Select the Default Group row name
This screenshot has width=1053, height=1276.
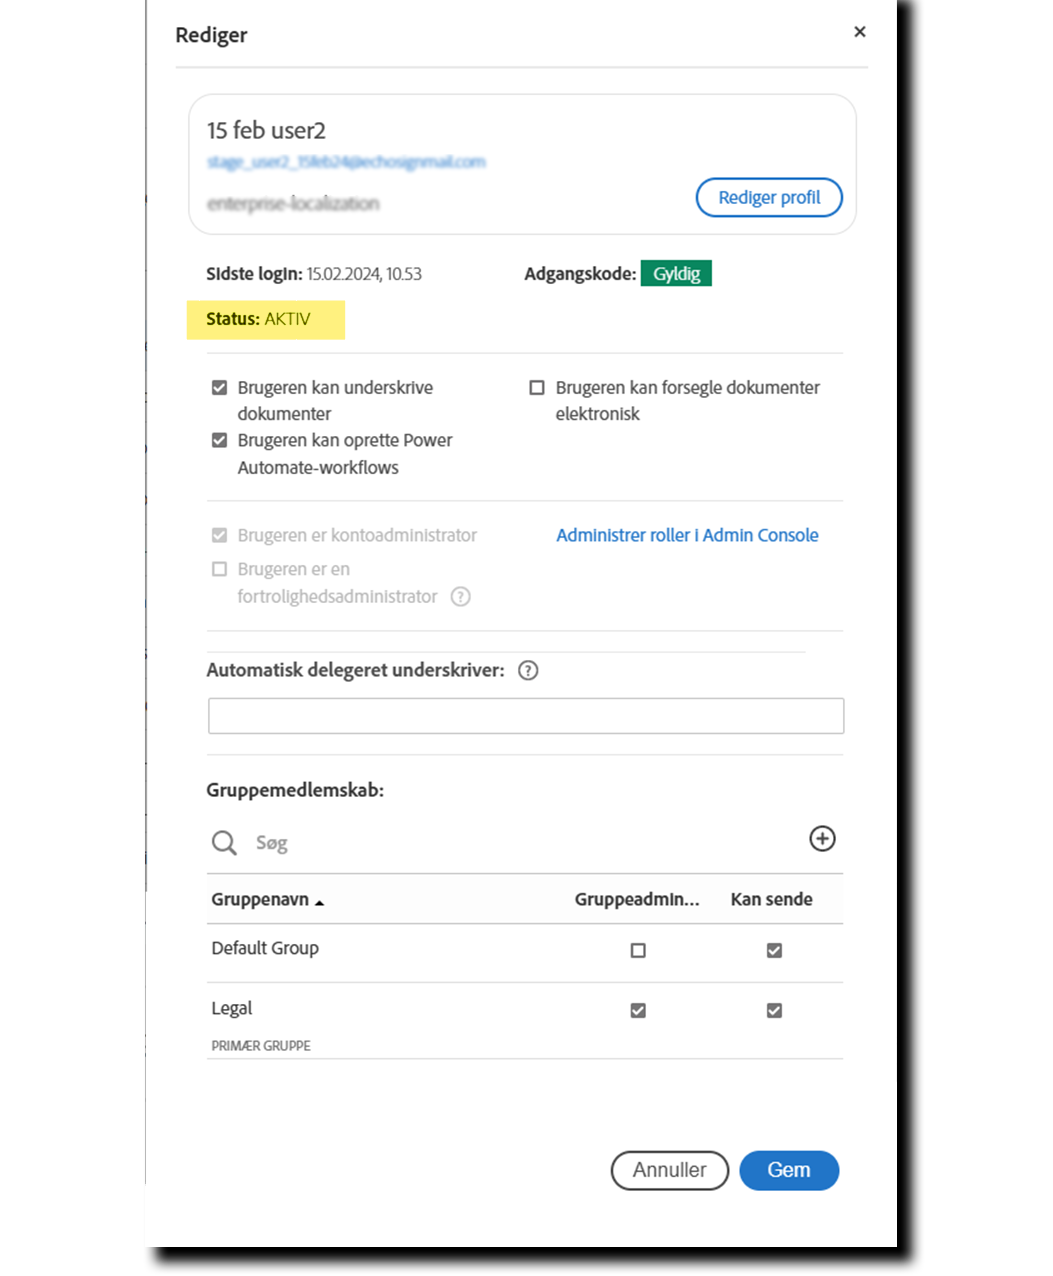(265, 948)
